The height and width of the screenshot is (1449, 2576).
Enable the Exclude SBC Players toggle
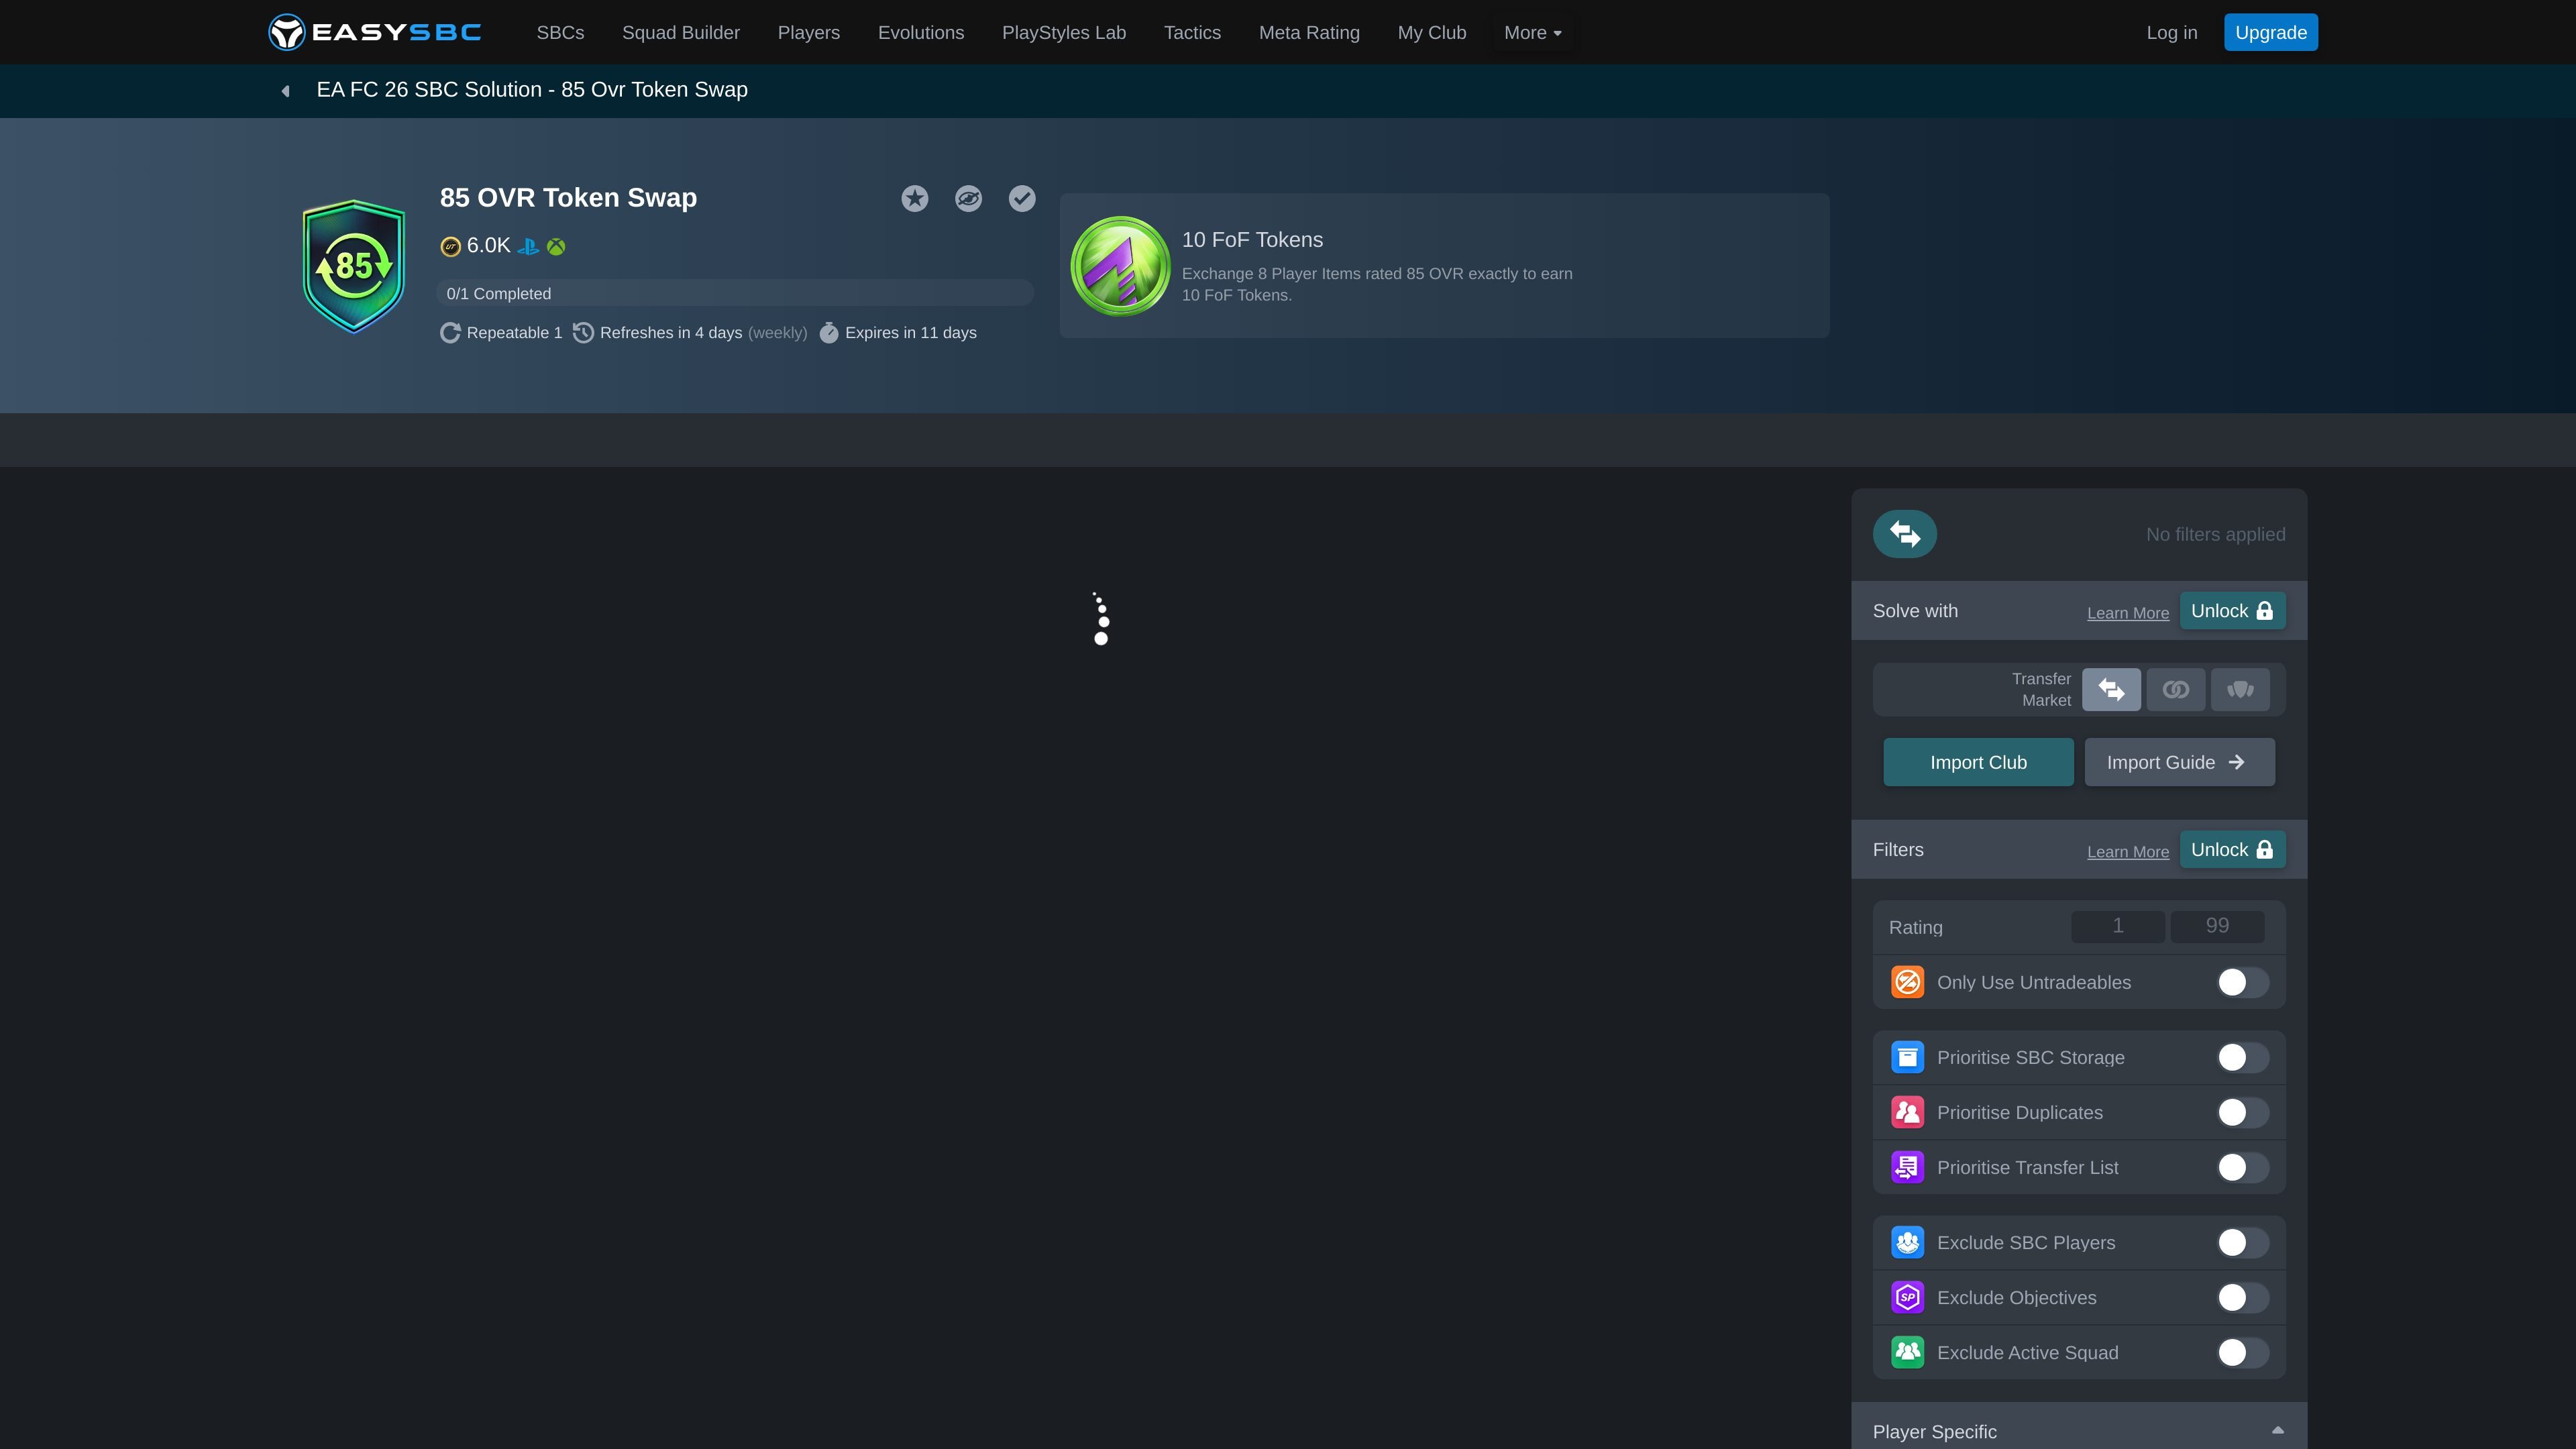2242,1242
